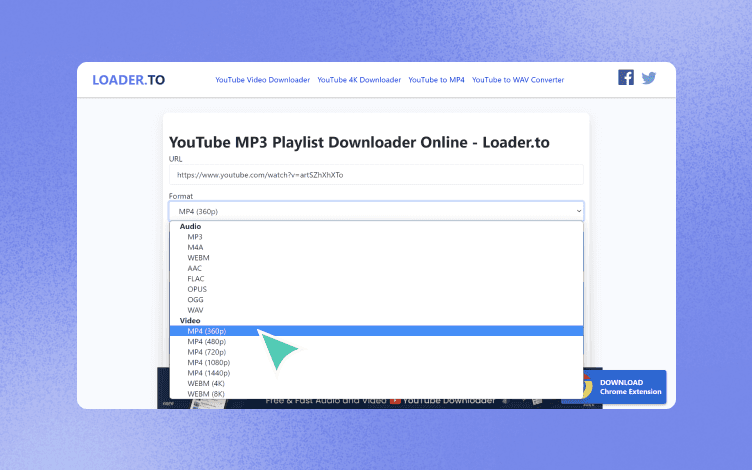Select OPUS audio format option
The height and width of the screenshot is (470, 752).
376,289
